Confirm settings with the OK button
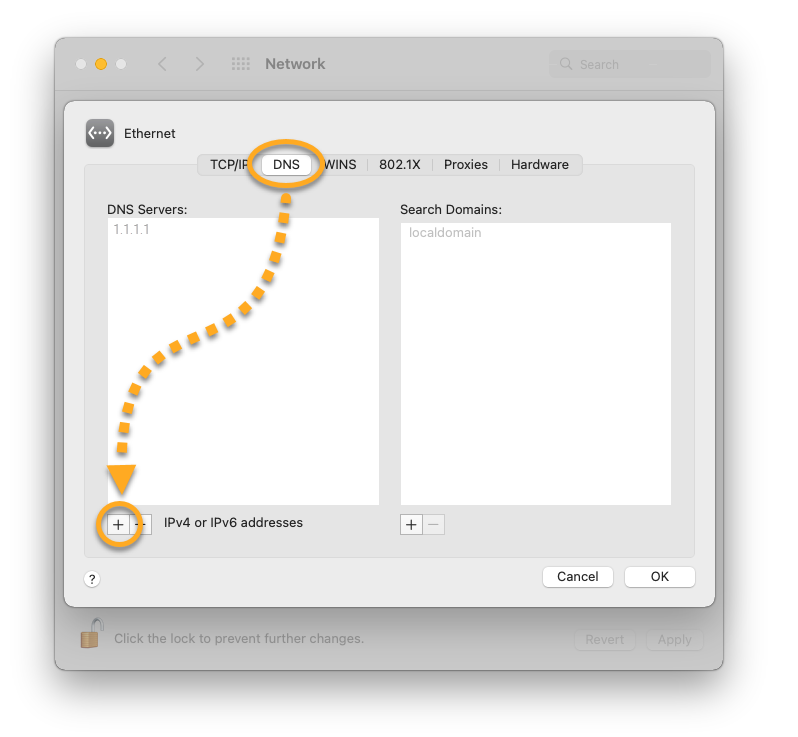The height and width of the screenshot is (737, 798). point(659,577)
